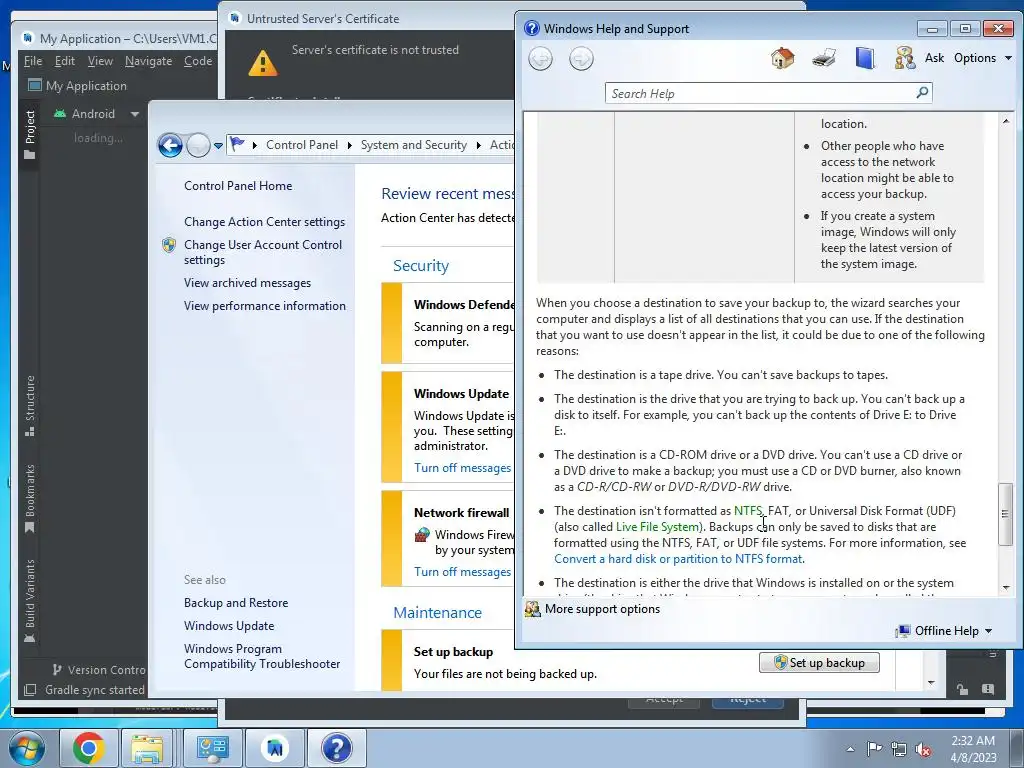Open NTFS glossary link in Help
This screenshot has height=768, width=1024.
point(748,511)
